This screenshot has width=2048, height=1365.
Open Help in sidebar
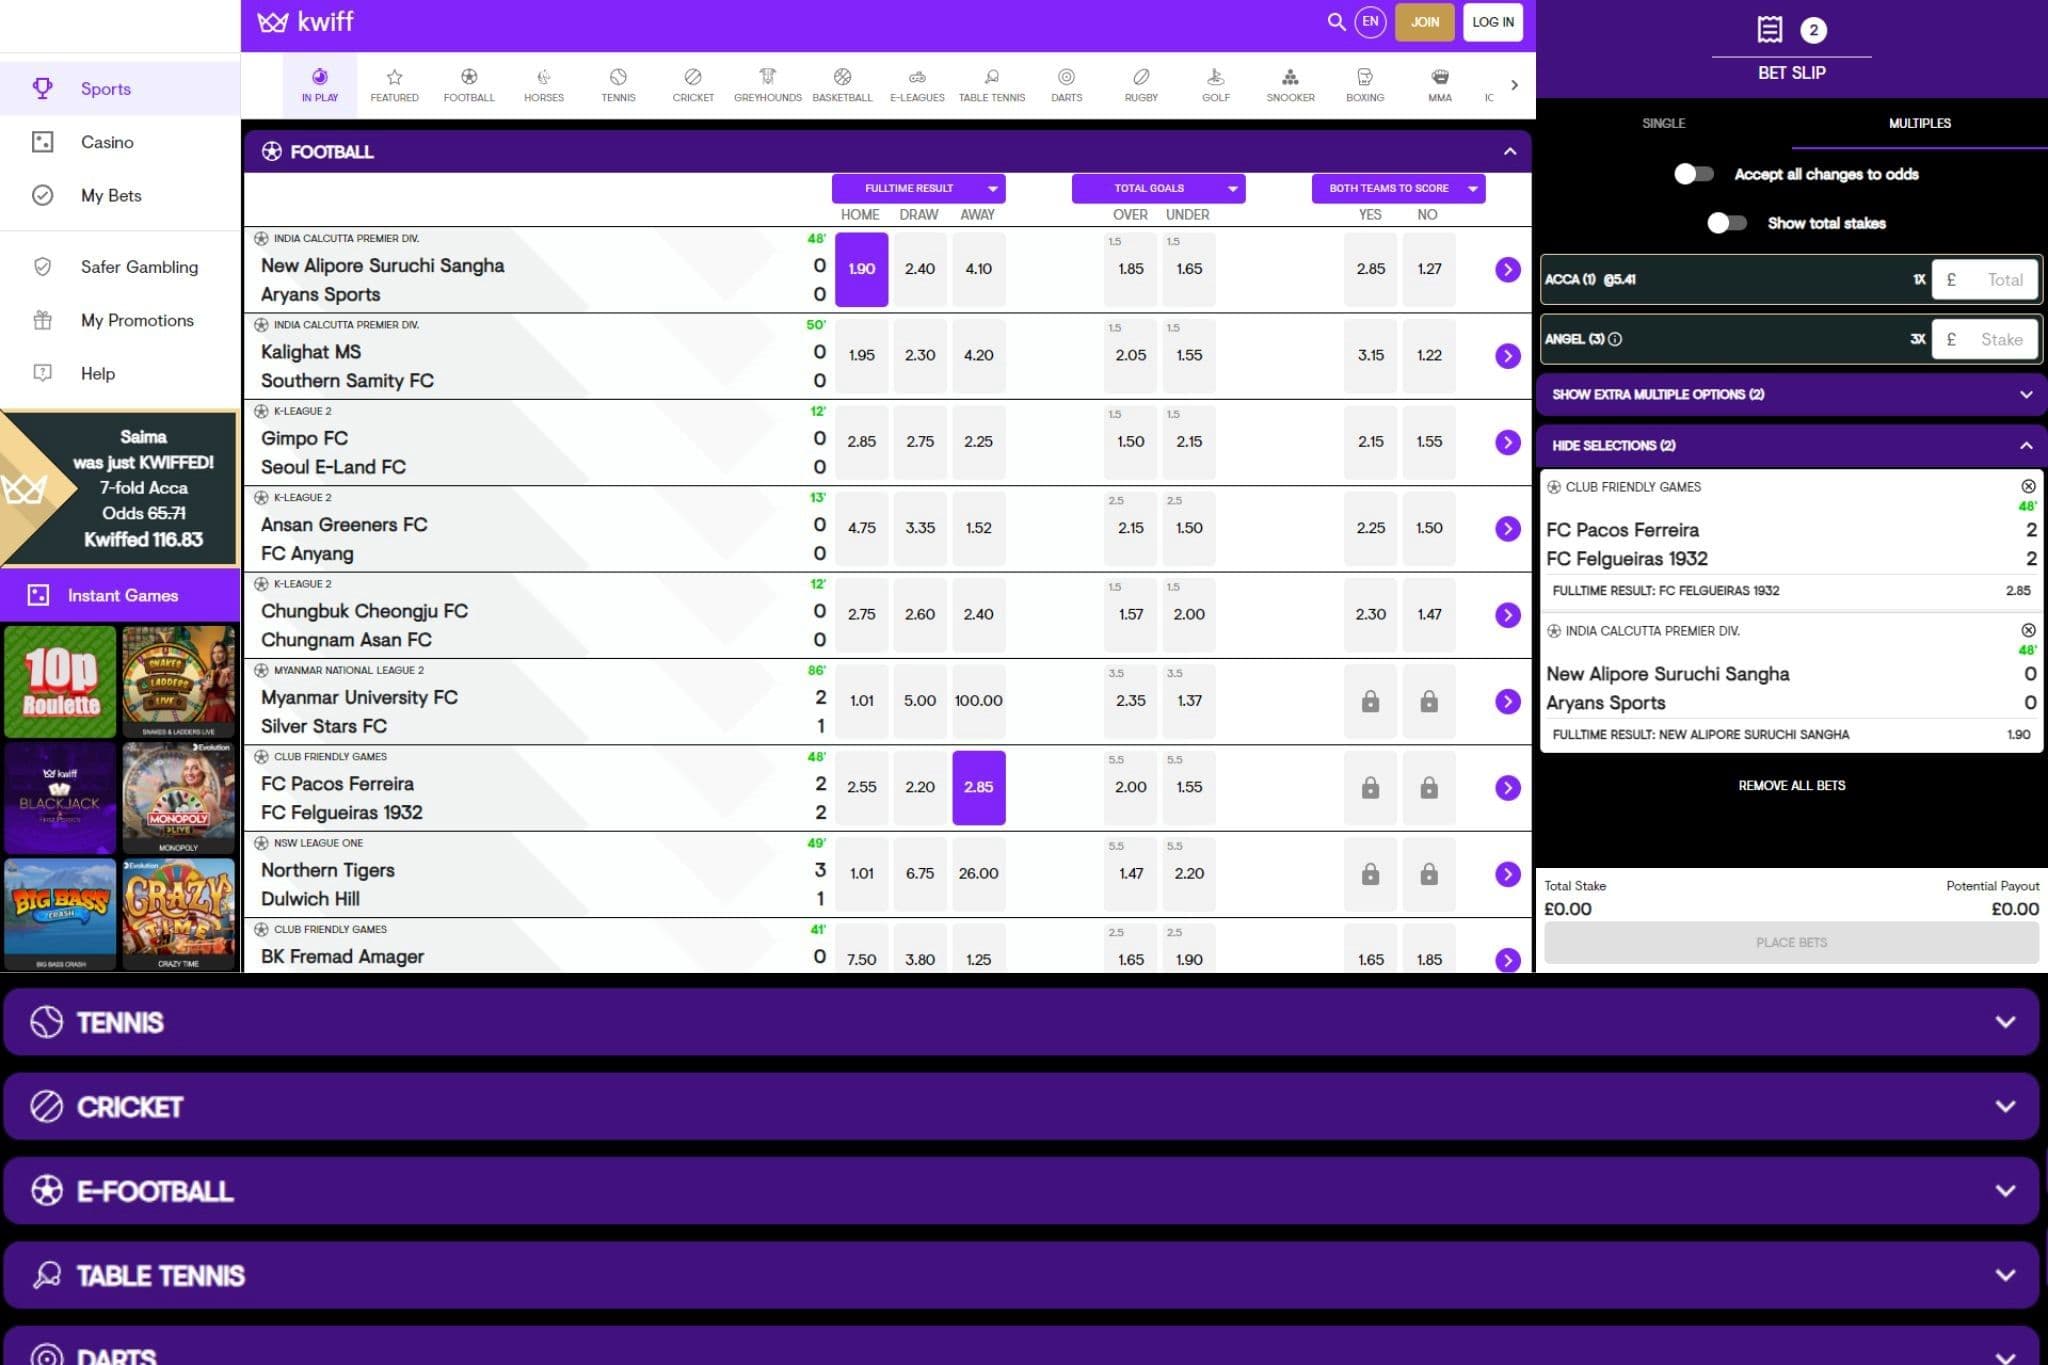(120, 373)
